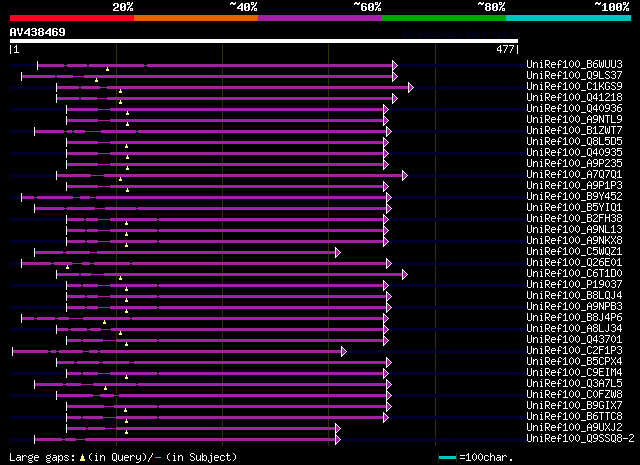Image resolution: width=640 pixels, height=465 pixels.
Task: Select the UniRef100_A9NPB3 label
Action: (574, 307)
